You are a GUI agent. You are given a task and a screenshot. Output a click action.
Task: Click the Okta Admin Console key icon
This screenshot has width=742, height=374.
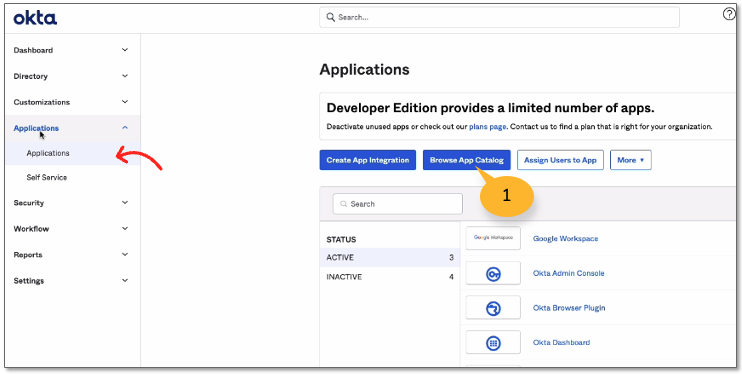click(x=493, y=273)
